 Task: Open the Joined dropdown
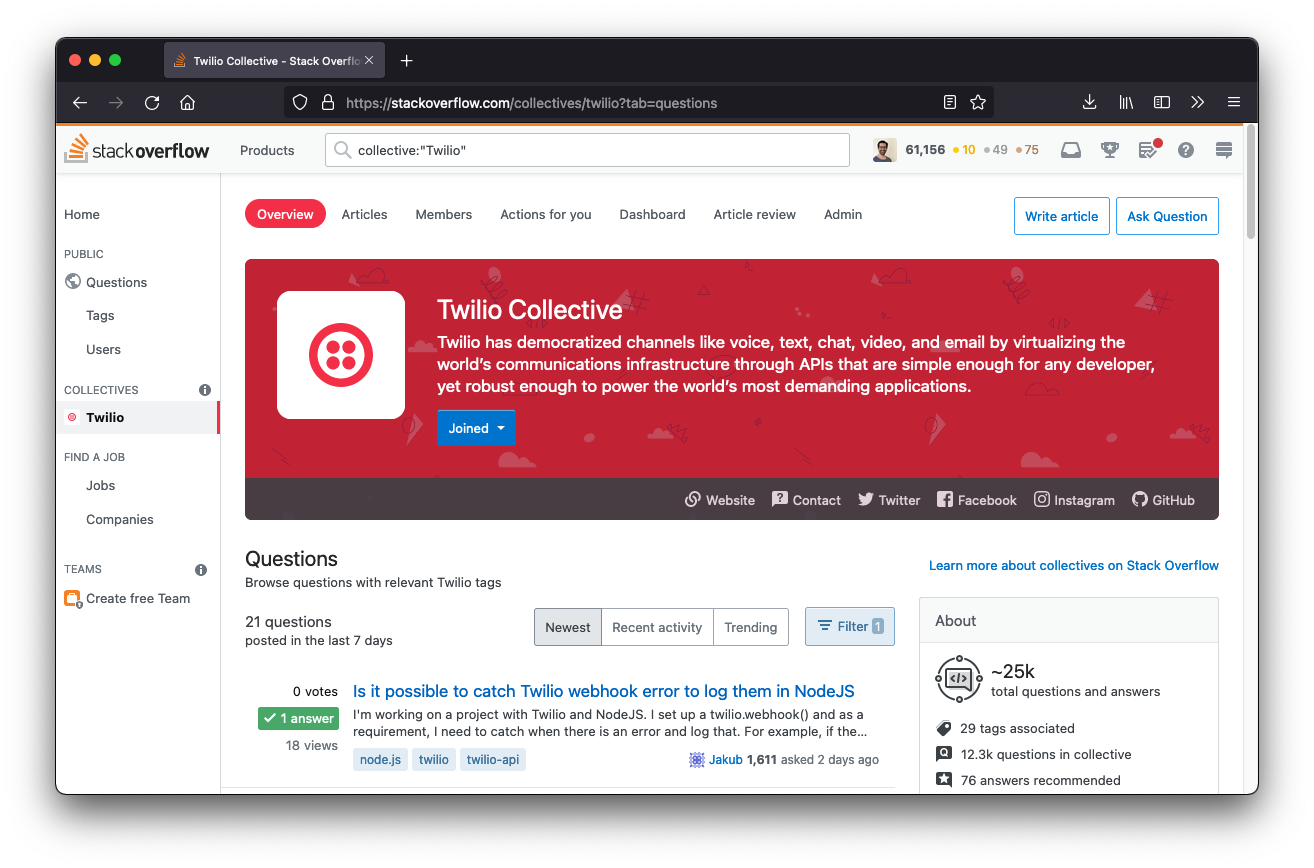pos(476,427)
